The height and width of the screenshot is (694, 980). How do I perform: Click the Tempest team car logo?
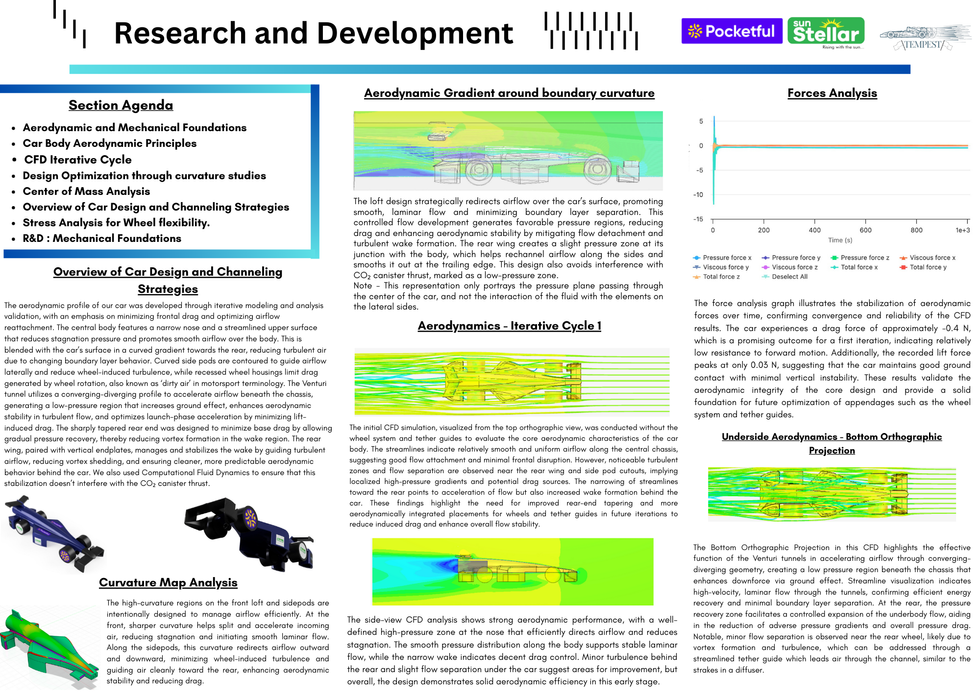click(925, 38)
